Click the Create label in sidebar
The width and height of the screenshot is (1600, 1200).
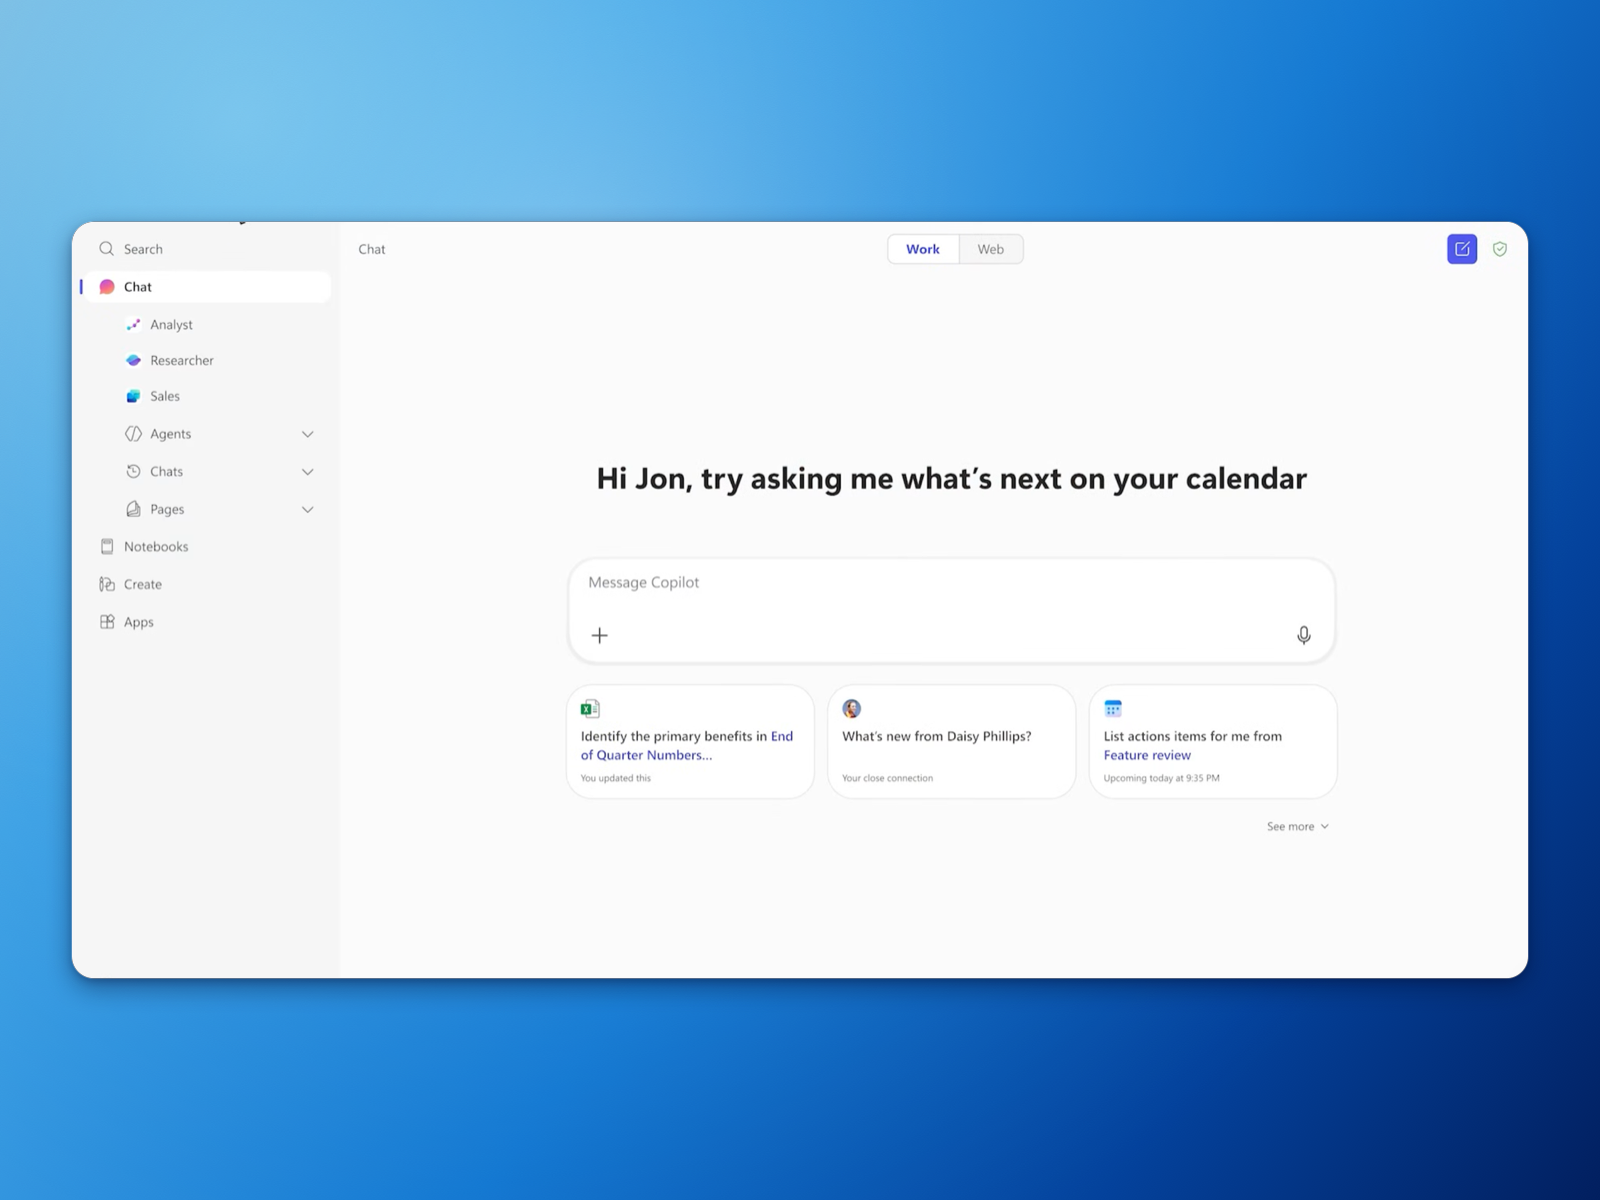tap(143, 584)
